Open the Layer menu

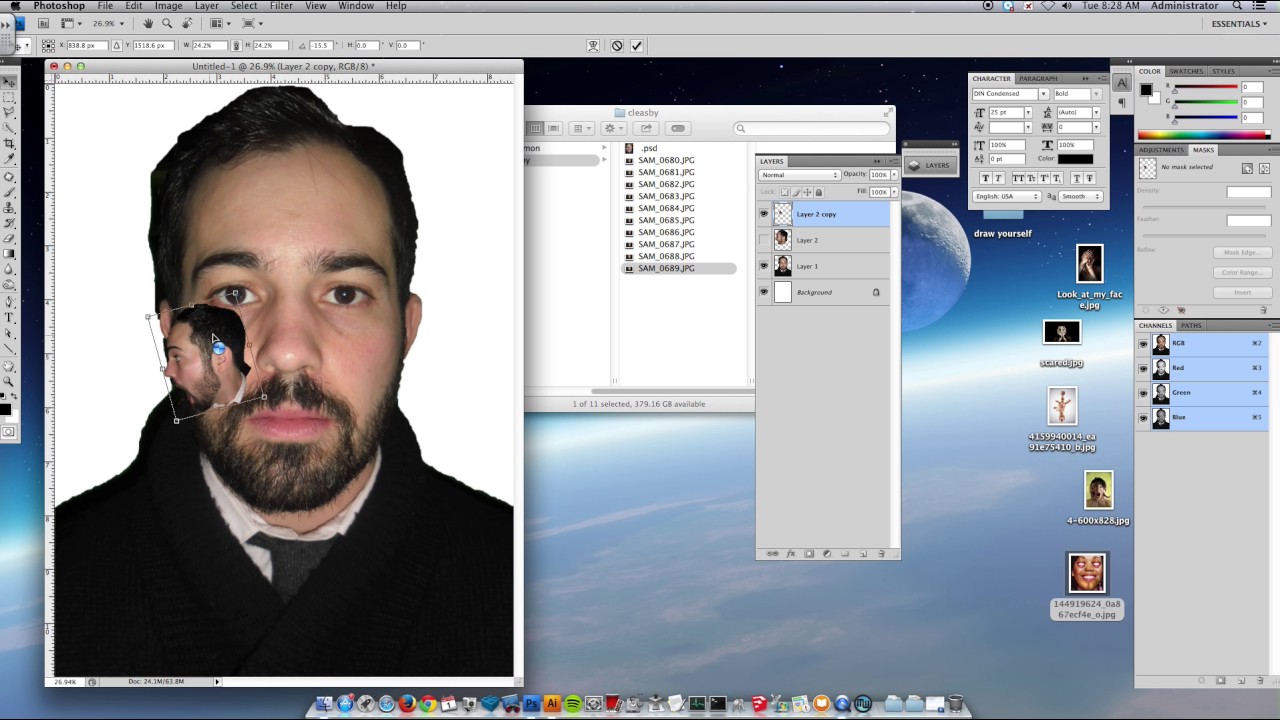pyautogui.click(x=207, y=6)
